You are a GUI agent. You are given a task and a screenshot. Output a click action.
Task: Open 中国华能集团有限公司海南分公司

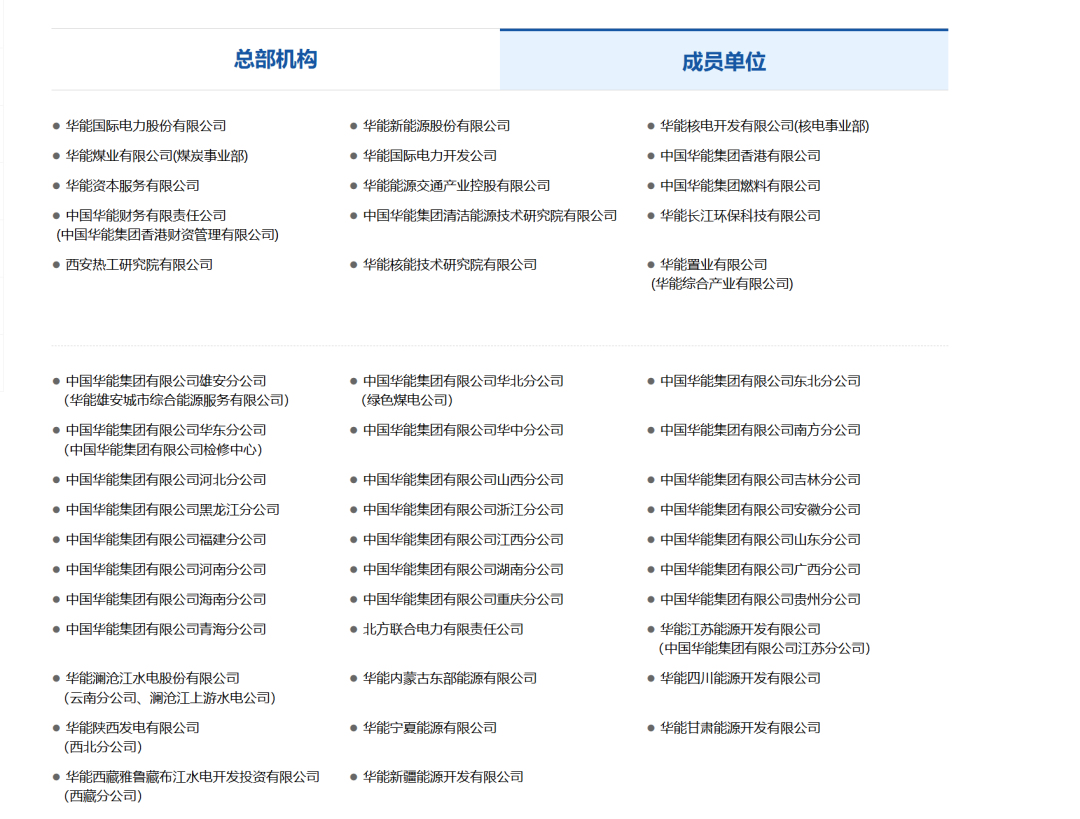pyautogui.click(x=166, y=599)
